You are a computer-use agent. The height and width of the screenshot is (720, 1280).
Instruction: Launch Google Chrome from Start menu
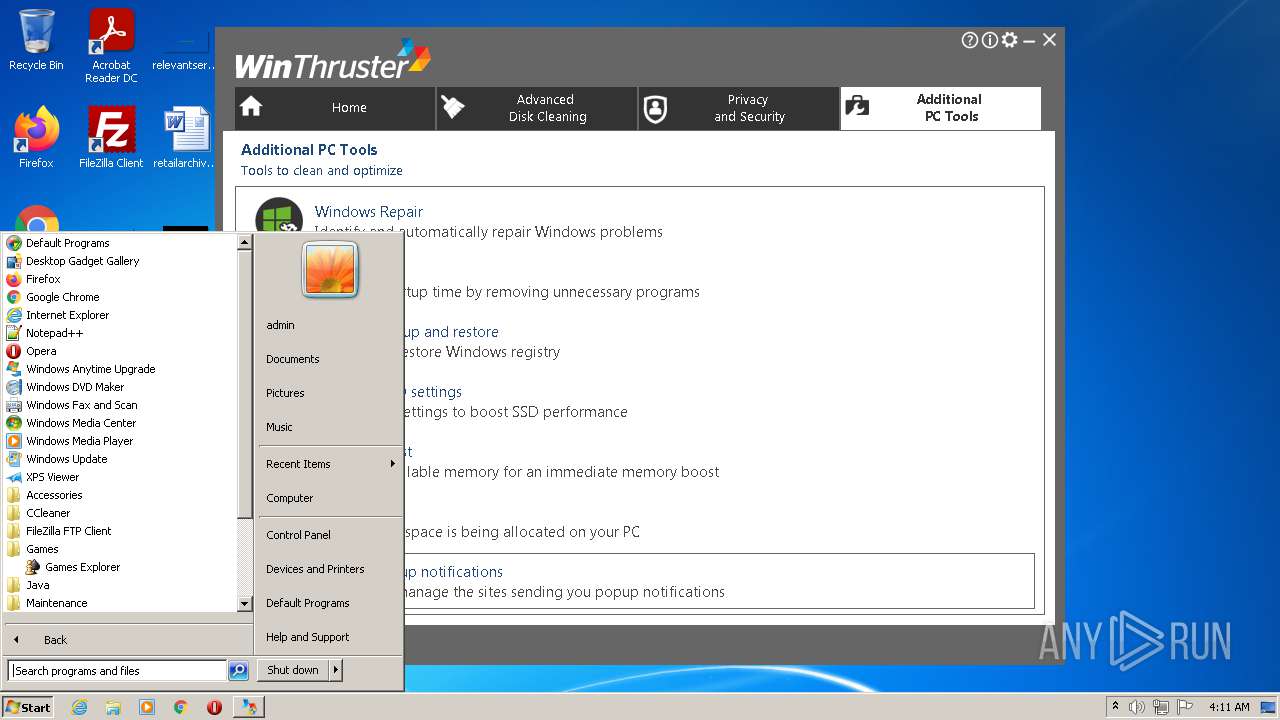(x=62, y=297)
